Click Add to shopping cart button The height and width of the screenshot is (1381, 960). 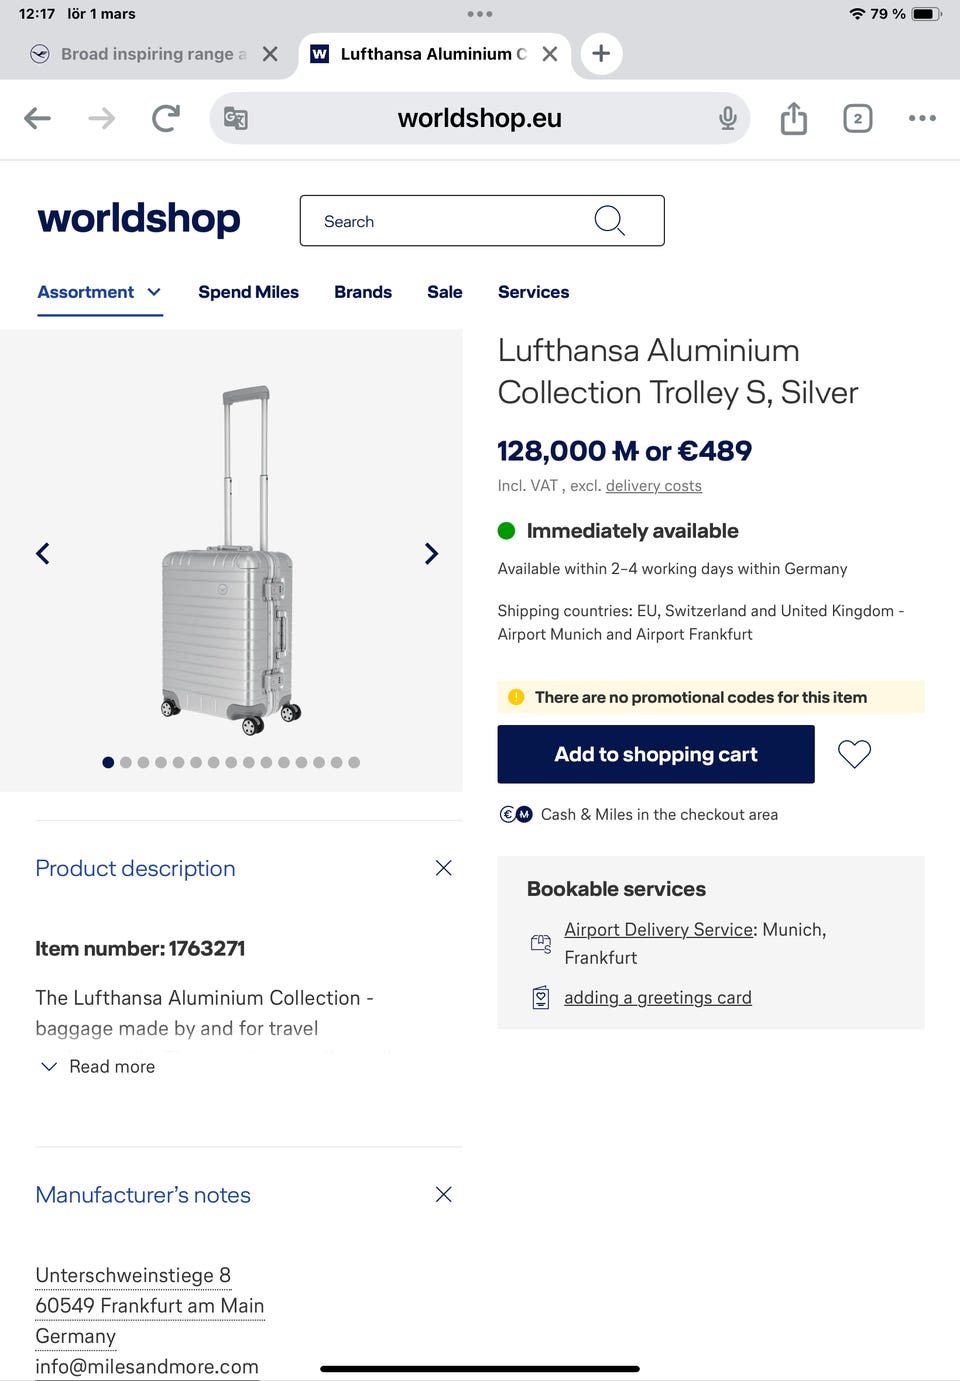[x=656, y=754]
